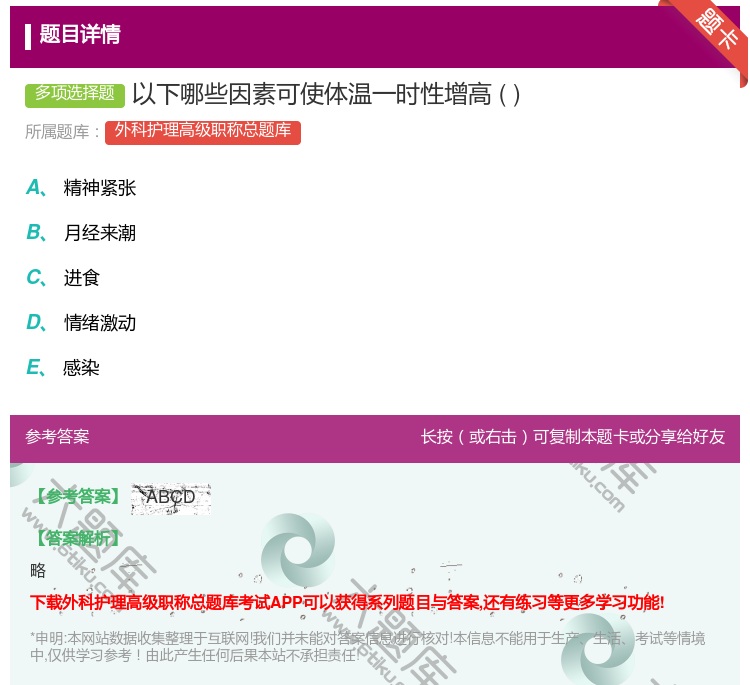
Task: Click the long-press copy or share hint
Action: pyautogui.click(x=572, y=437)
